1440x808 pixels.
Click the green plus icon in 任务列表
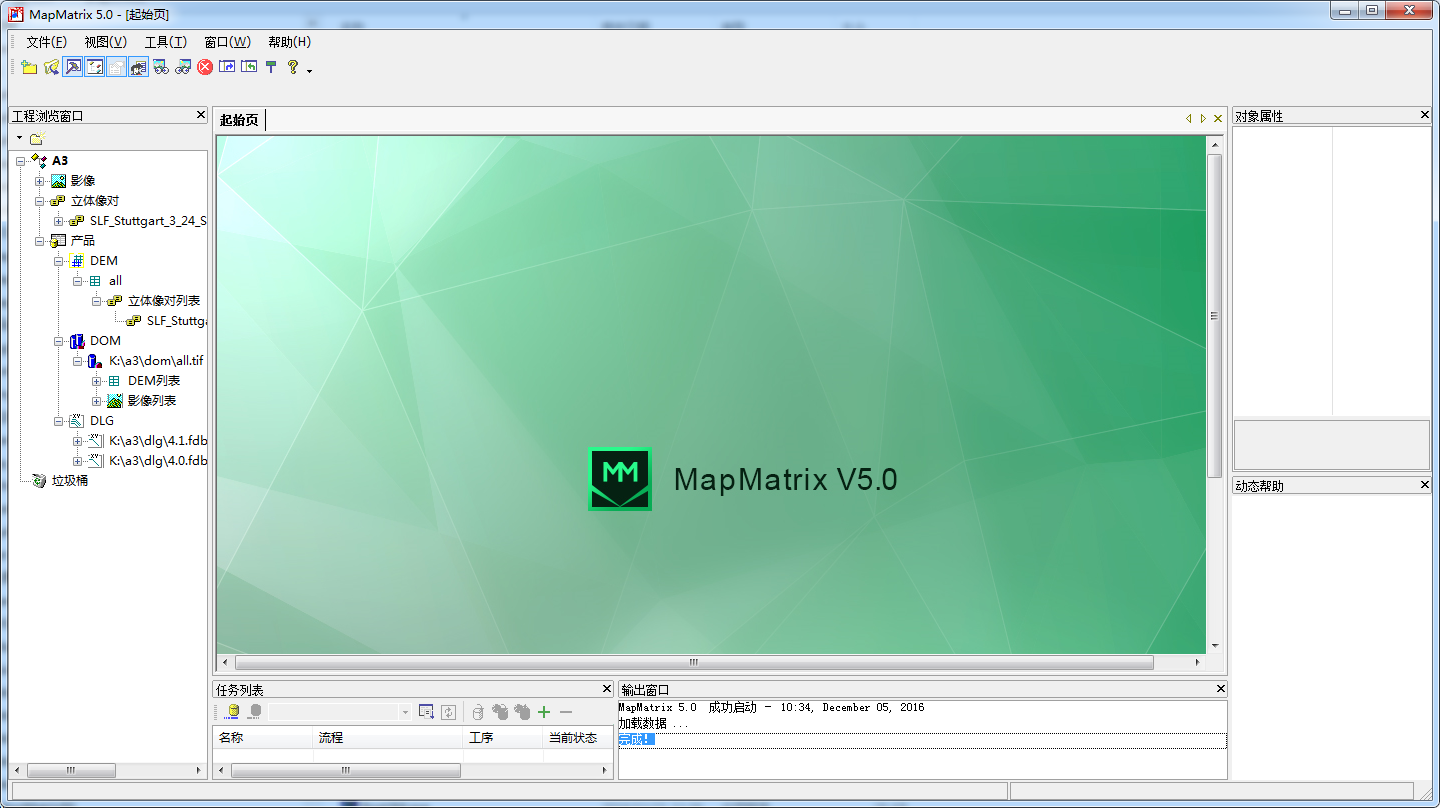[x=544, y=712]
